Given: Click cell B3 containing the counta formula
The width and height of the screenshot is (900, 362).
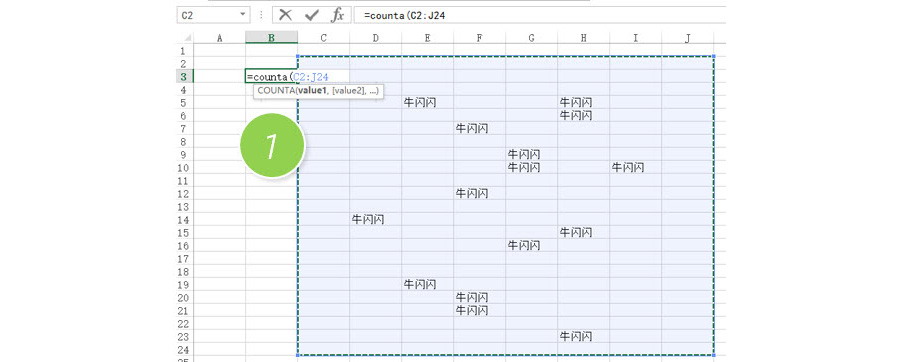Looking at the screenshot, I should pos(271,77).
